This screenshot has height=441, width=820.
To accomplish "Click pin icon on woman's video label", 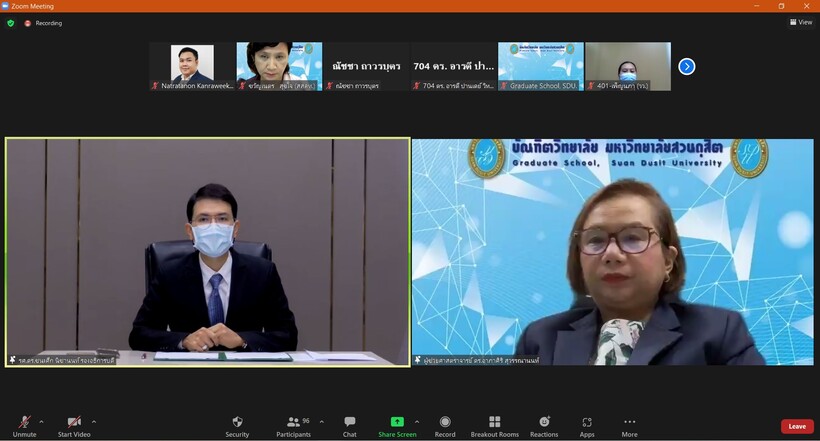I will pyautogui.click(x=418, y=360).
